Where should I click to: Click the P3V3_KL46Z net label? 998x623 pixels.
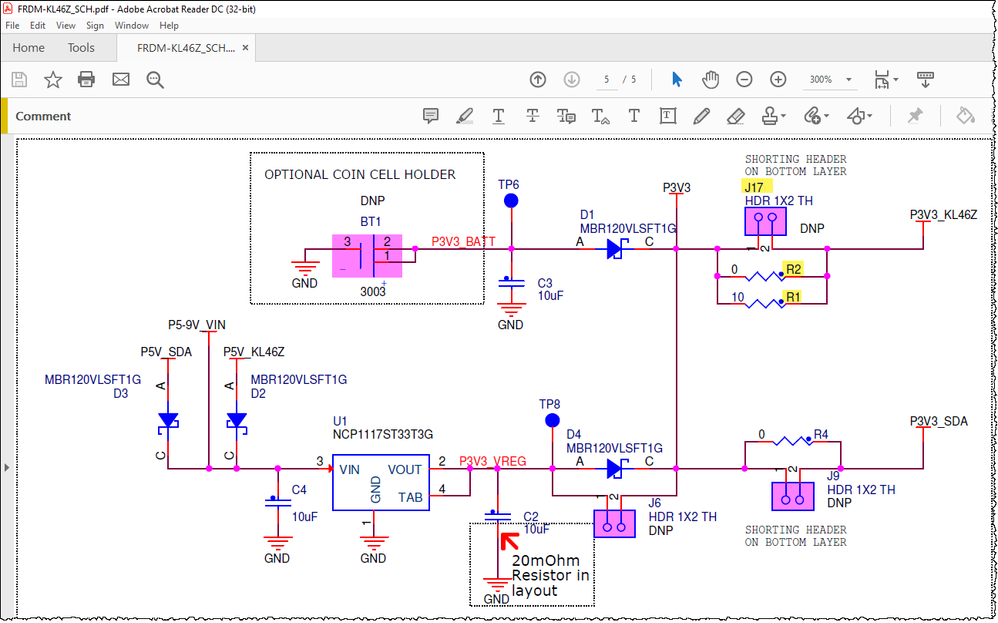[x=943, y=215]
